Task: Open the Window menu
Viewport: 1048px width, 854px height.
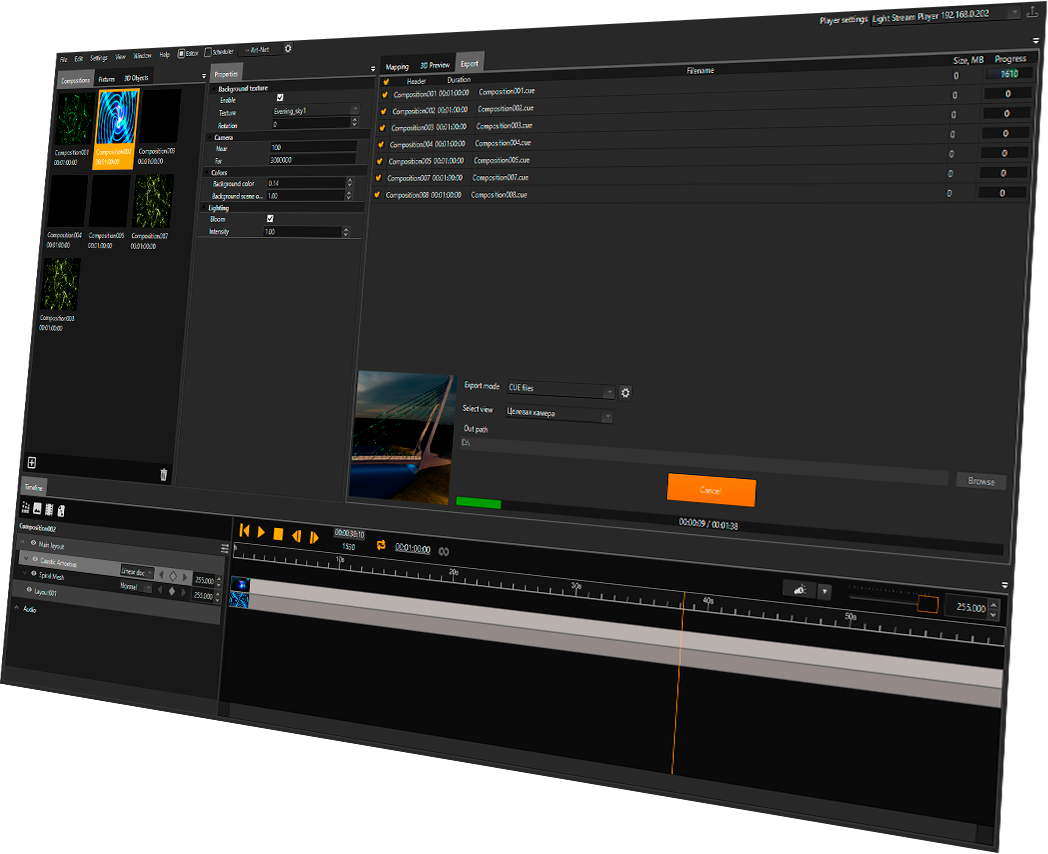Action: pos(142,55)
